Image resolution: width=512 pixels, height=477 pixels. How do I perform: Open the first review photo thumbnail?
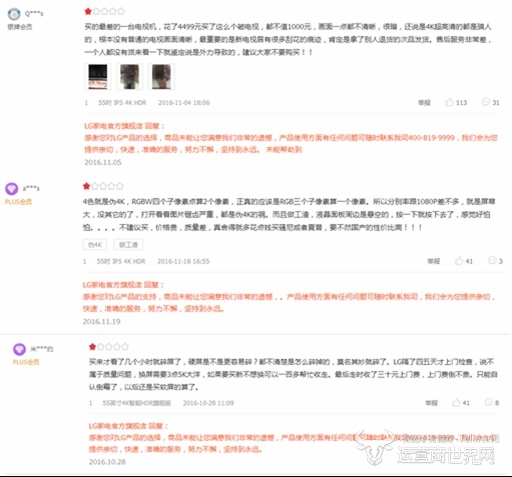98,77
